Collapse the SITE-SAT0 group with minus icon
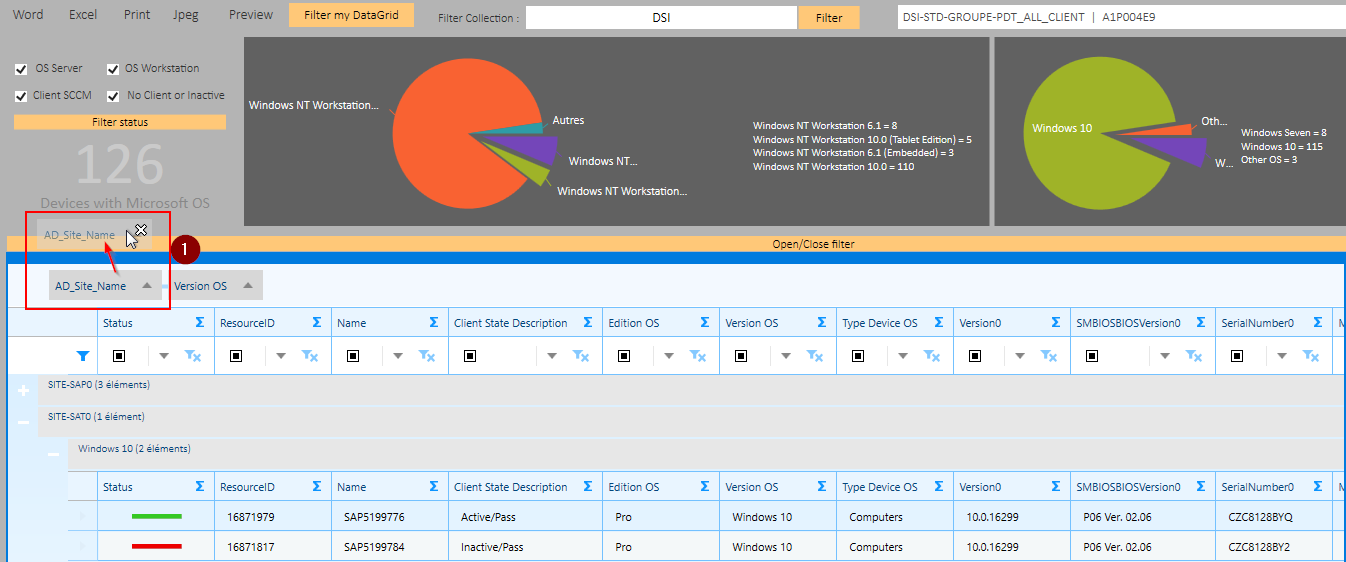Viewport: 1346px width, 562px height. [x=23, y=422]
